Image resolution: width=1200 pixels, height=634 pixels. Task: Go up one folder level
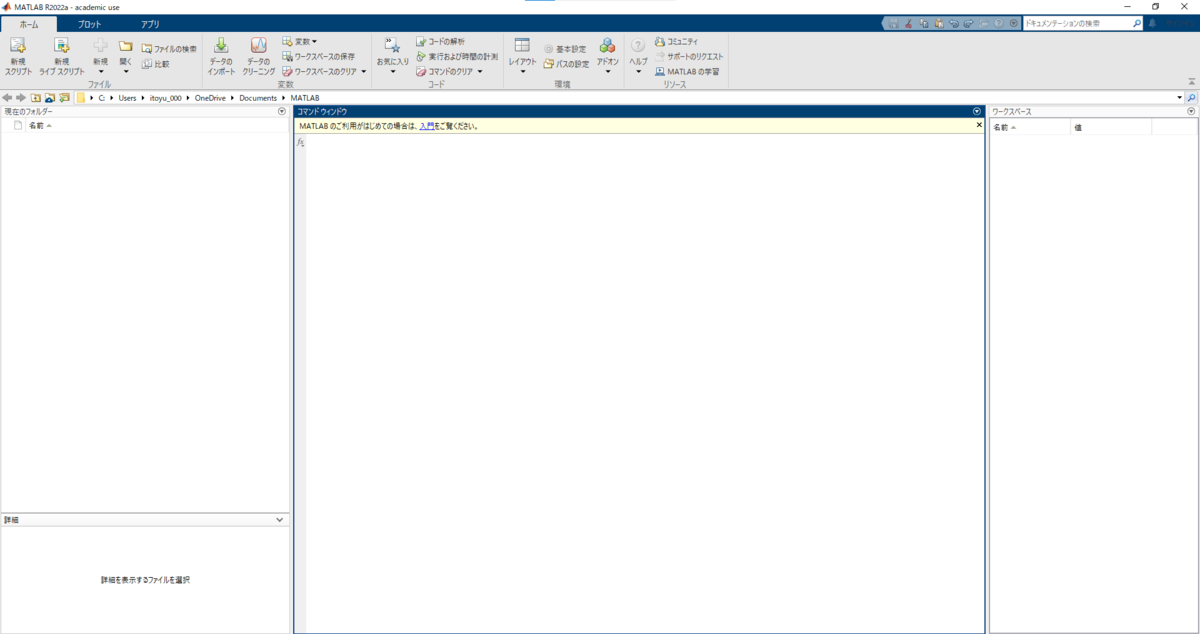coord(36,98)
